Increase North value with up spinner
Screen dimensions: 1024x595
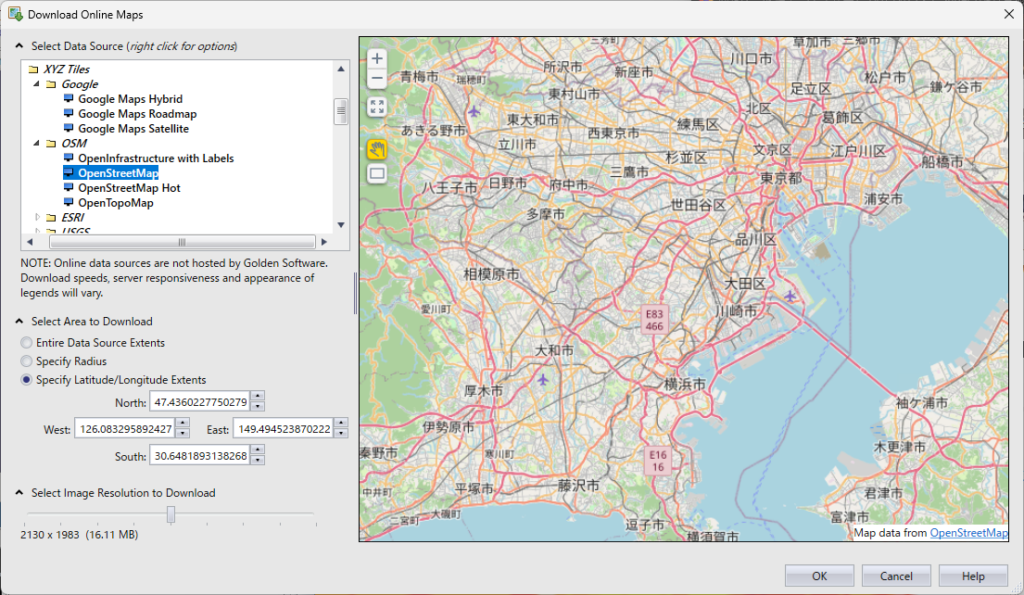click(x=258, y=396)
